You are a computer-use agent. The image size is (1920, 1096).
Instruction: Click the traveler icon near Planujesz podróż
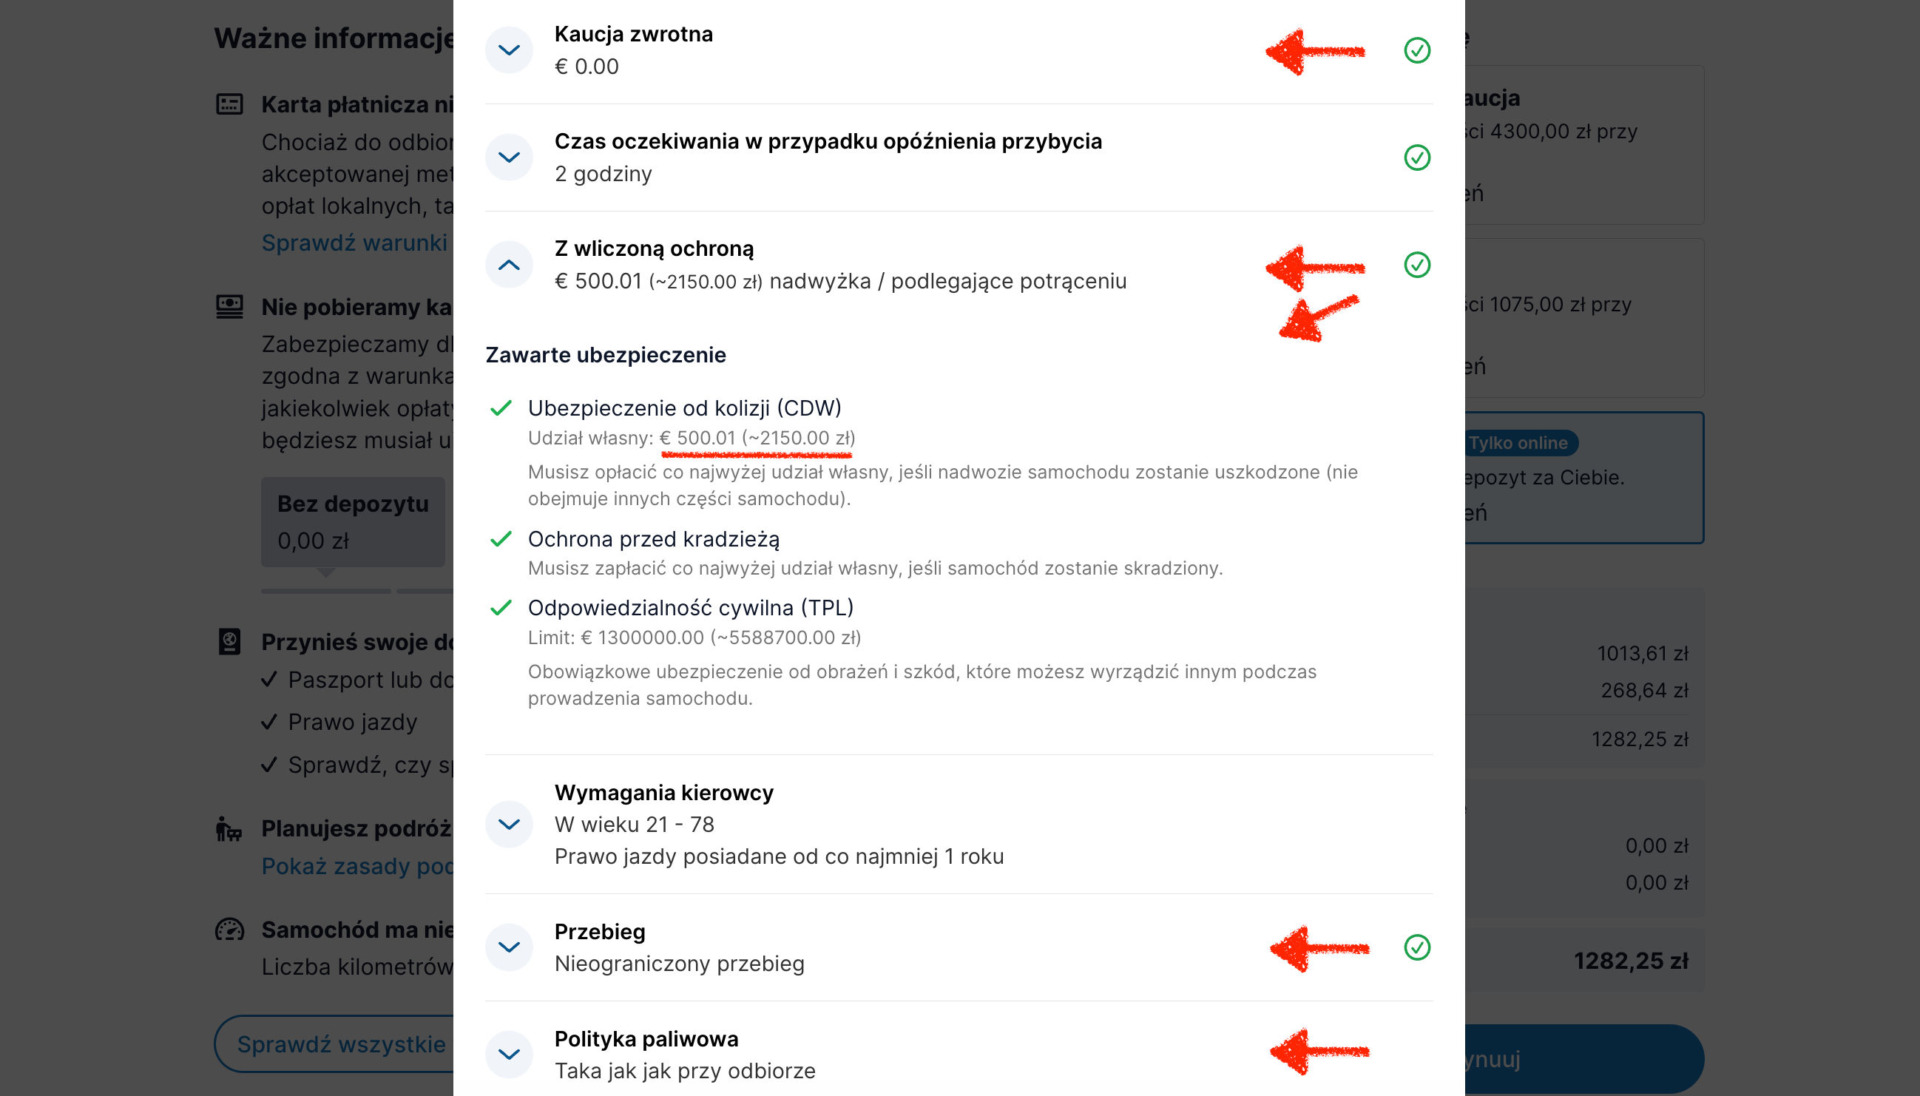click(229, 829)
